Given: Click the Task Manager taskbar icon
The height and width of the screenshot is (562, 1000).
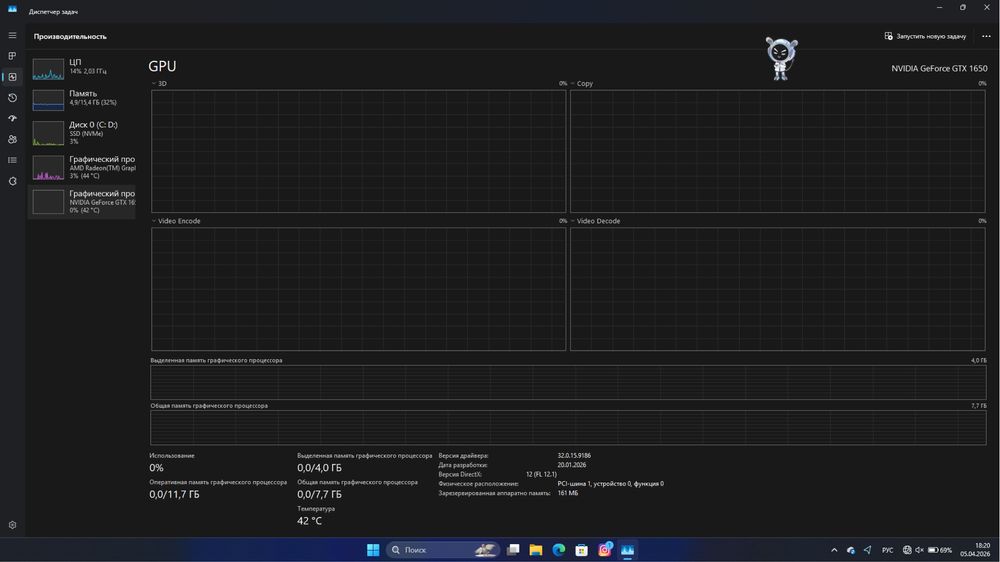Looking at the screenshot, I should point(628,550).
